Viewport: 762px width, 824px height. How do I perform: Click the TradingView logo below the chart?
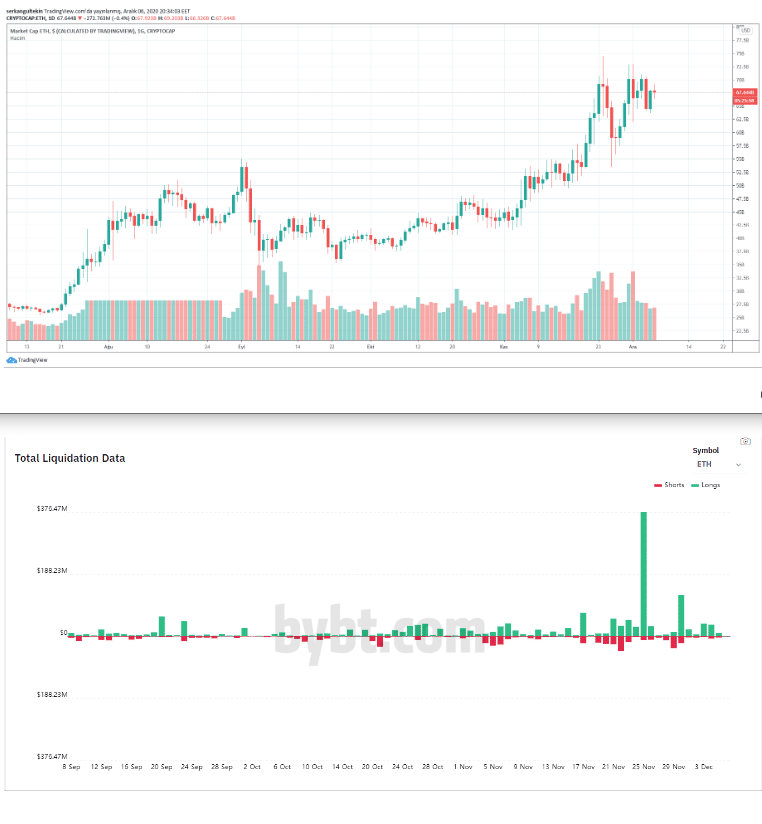(28, 360)
